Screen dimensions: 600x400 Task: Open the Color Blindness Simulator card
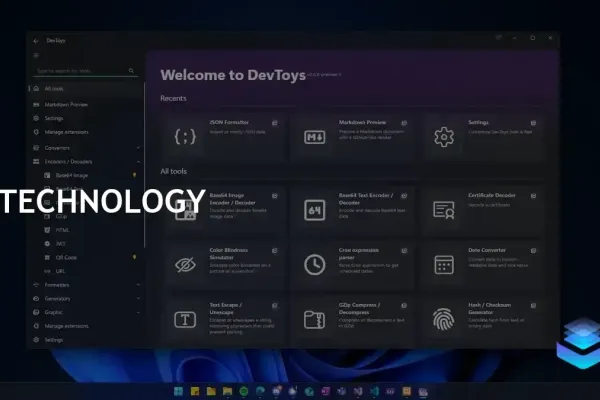point(225,264)
